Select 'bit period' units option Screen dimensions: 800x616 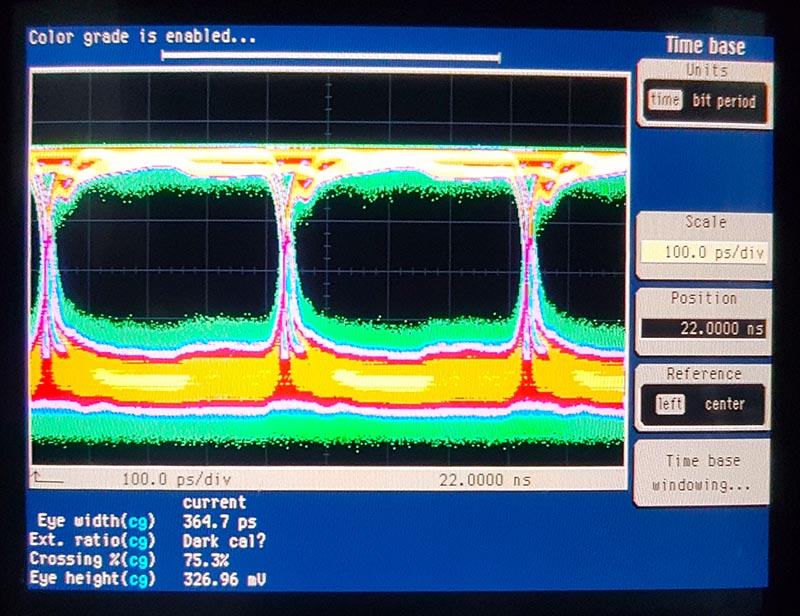click(724, 101)
